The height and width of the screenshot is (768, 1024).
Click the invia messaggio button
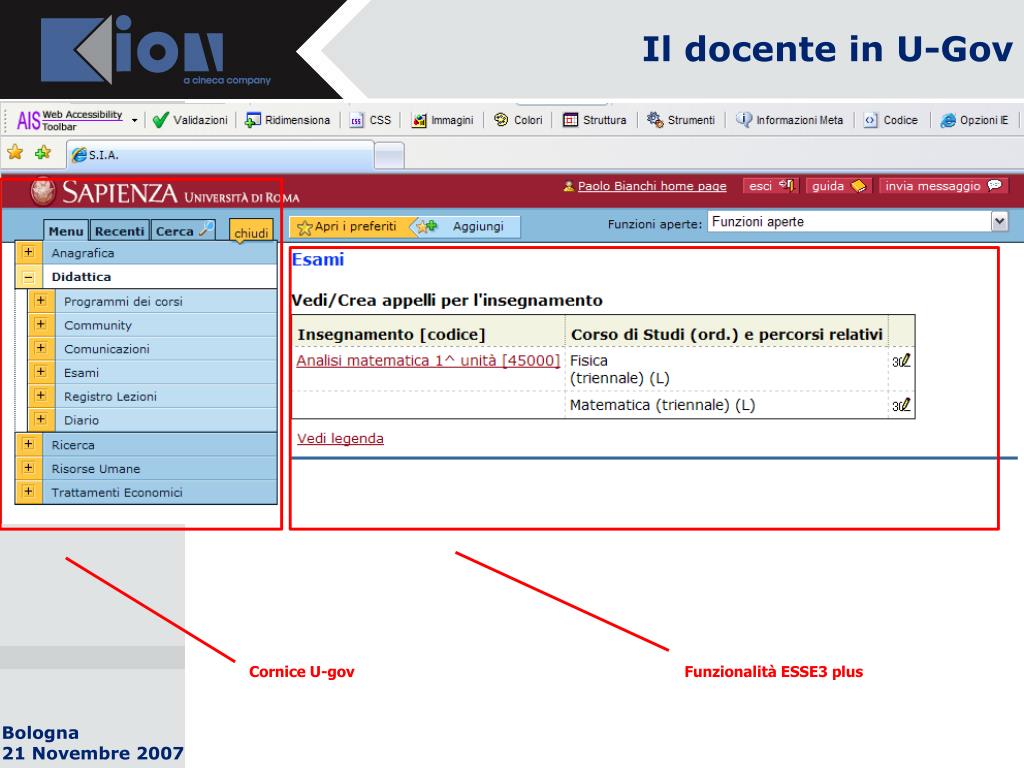click(943, 186)
